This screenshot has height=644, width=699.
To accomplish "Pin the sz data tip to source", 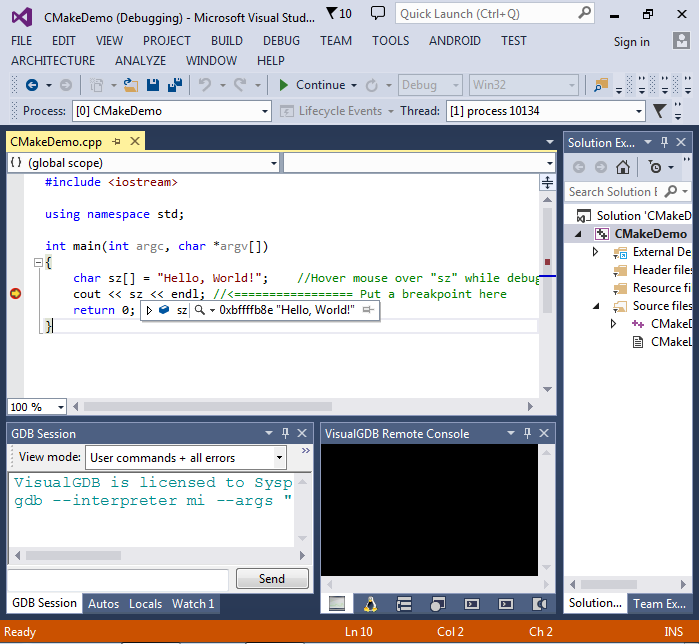I will tap(368, 310).
